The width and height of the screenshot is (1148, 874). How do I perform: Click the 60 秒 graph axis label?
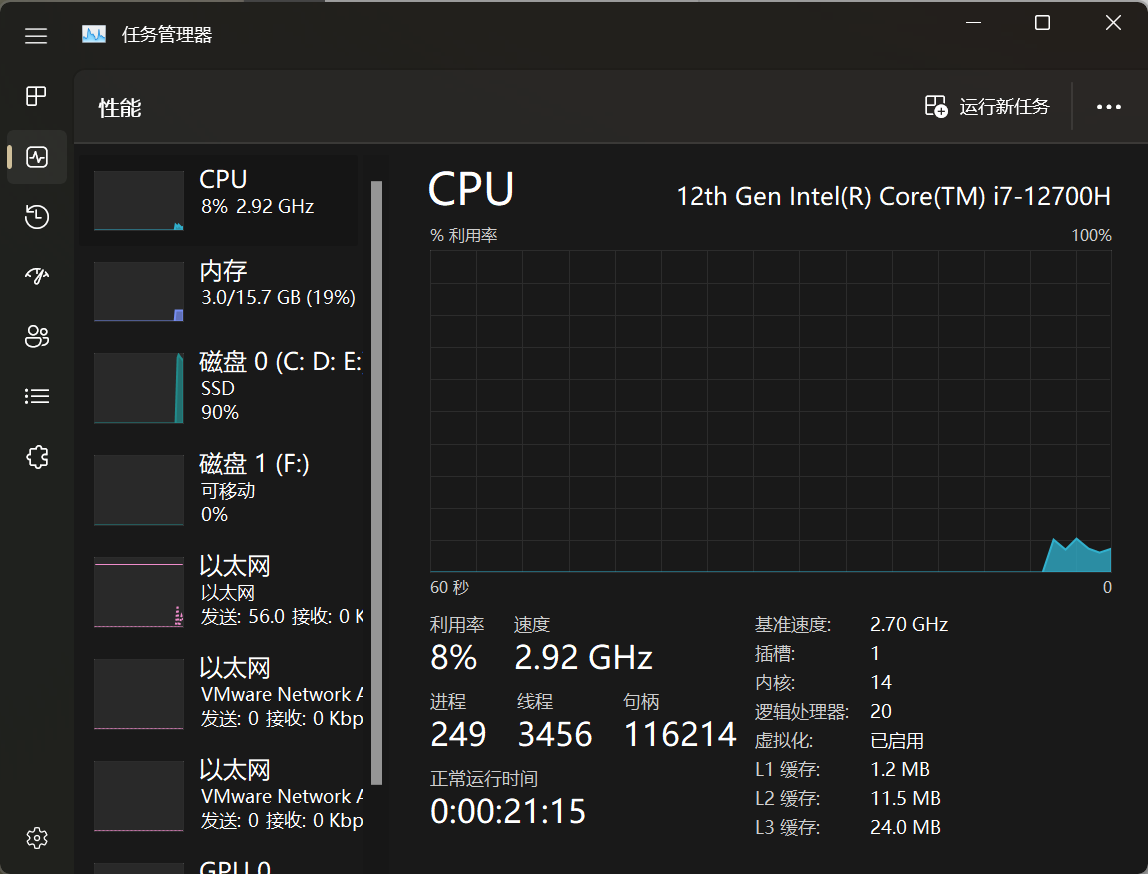pos(450,587)
